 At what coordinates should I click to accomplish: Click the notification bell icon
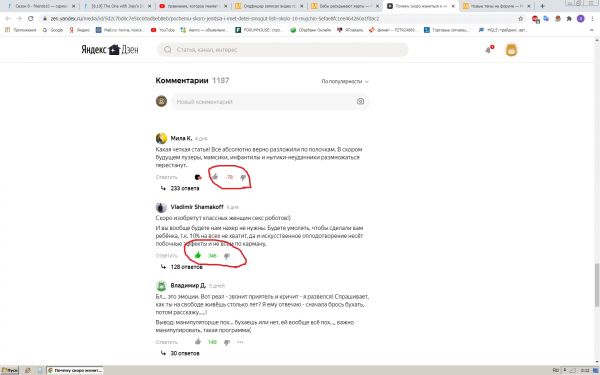489,49
